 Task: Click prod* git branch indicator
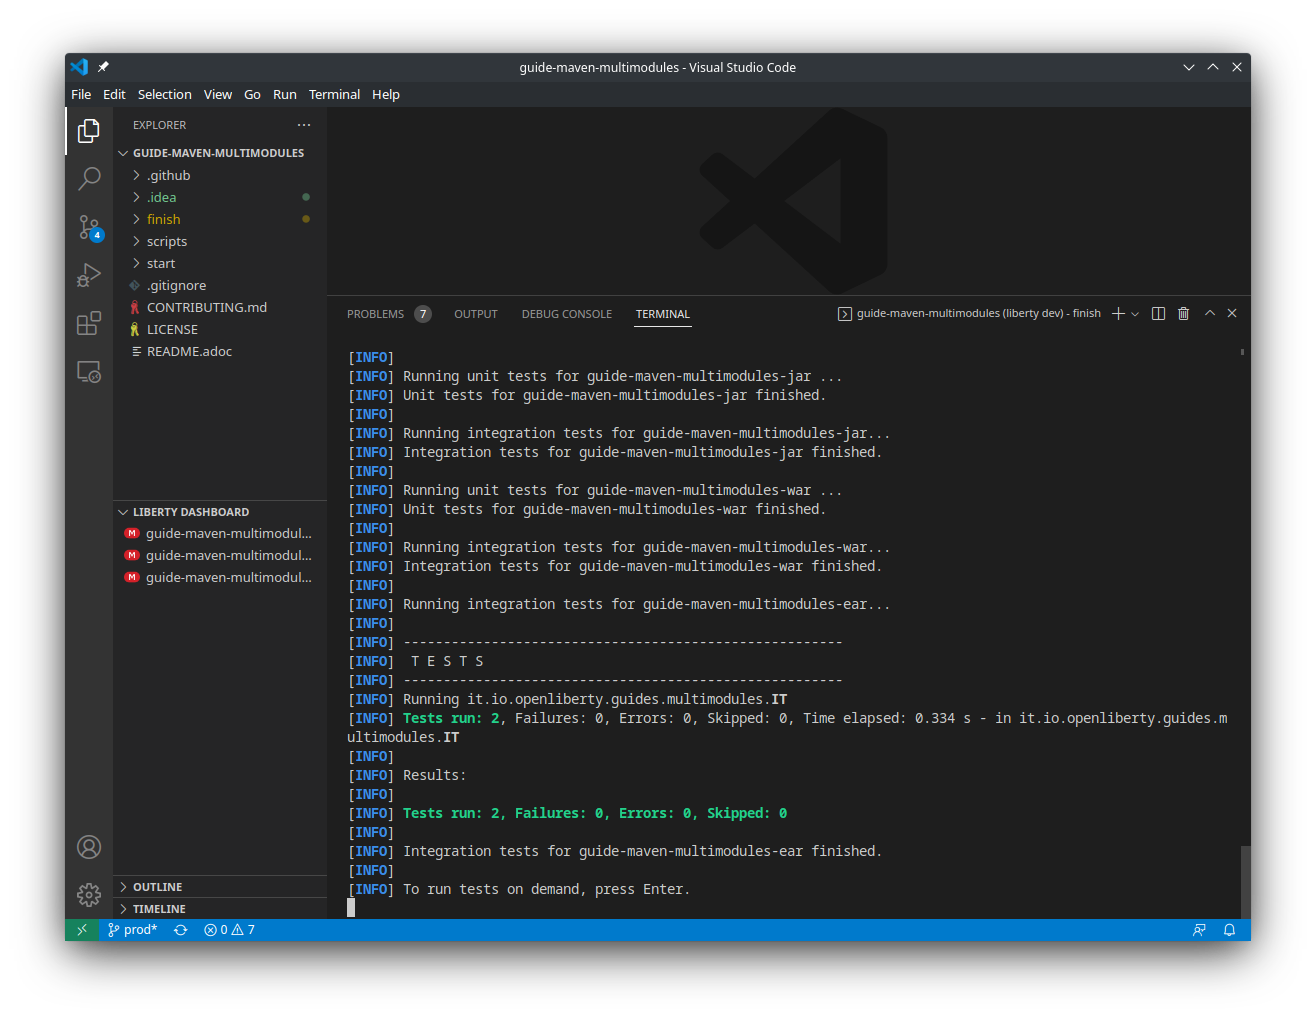pos(133,930)
